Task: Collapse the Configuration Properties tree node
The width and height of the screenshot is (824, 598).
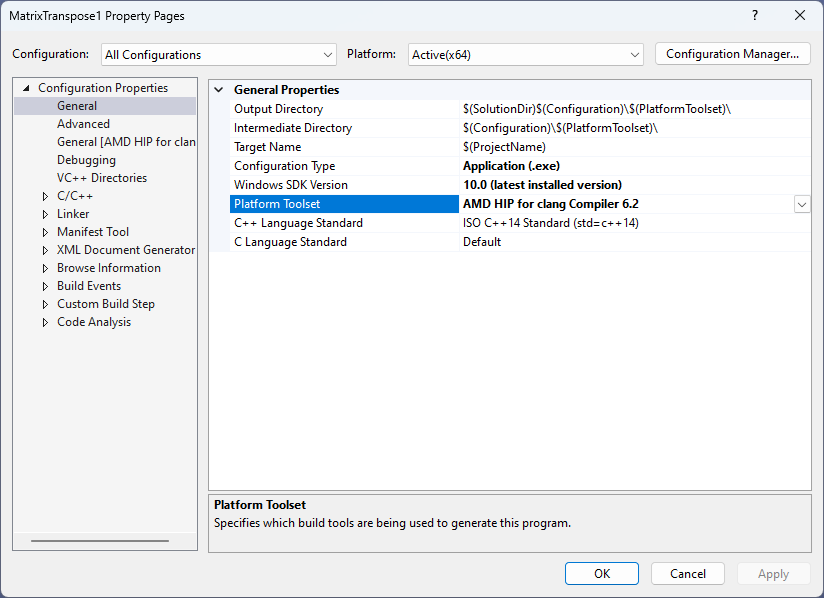Action: click(x=26, y=88)
